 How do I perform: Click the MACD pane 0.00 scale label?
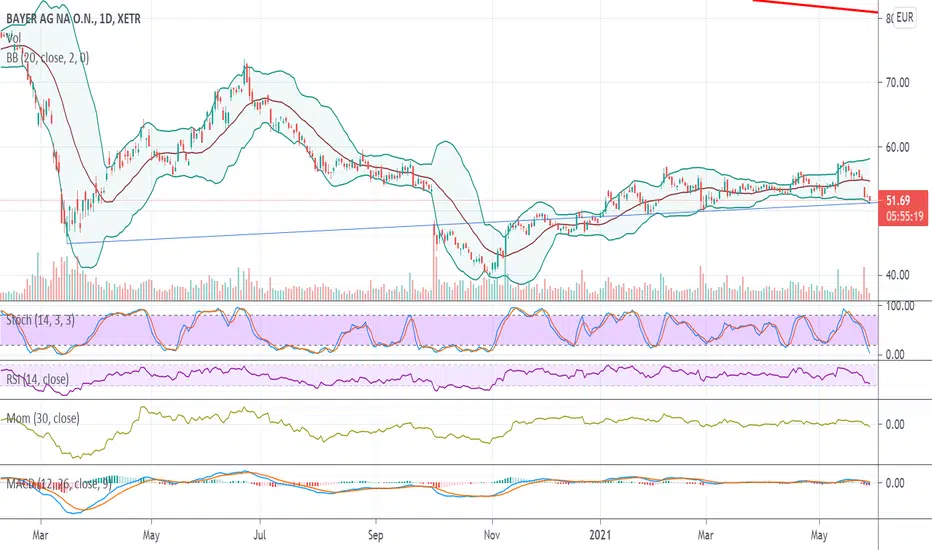click(895, 483)
